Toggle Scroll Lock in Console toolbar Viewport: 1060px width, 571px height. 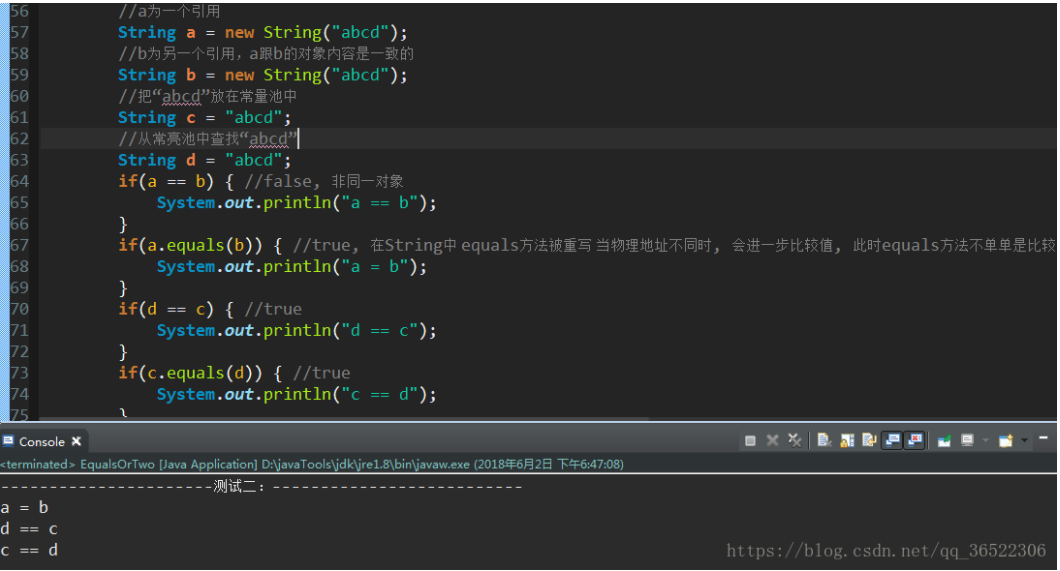click(x=847, y=441)
